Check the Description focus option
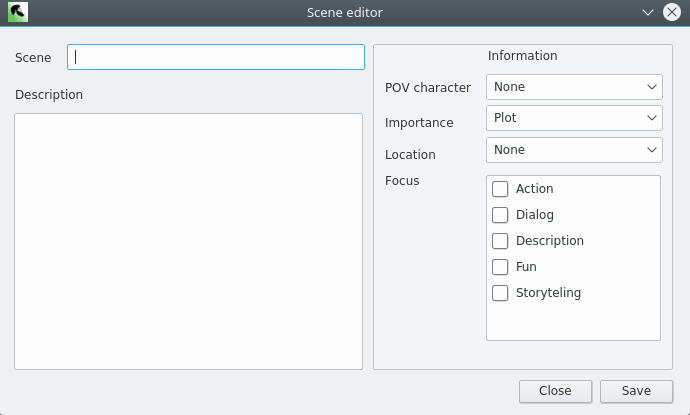The width and height of the screenshot is (690, 415). click(500, 241)
